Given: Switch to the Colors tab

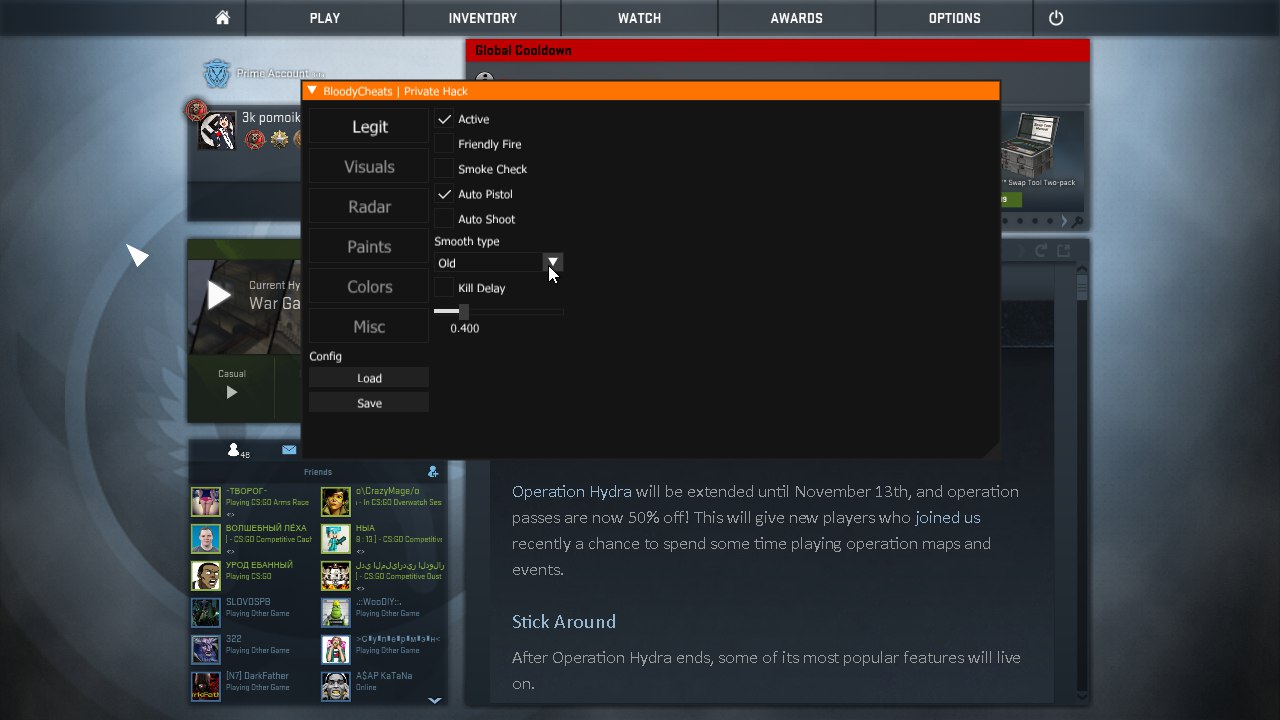Looking at the screenshot, I should (369, 287).
